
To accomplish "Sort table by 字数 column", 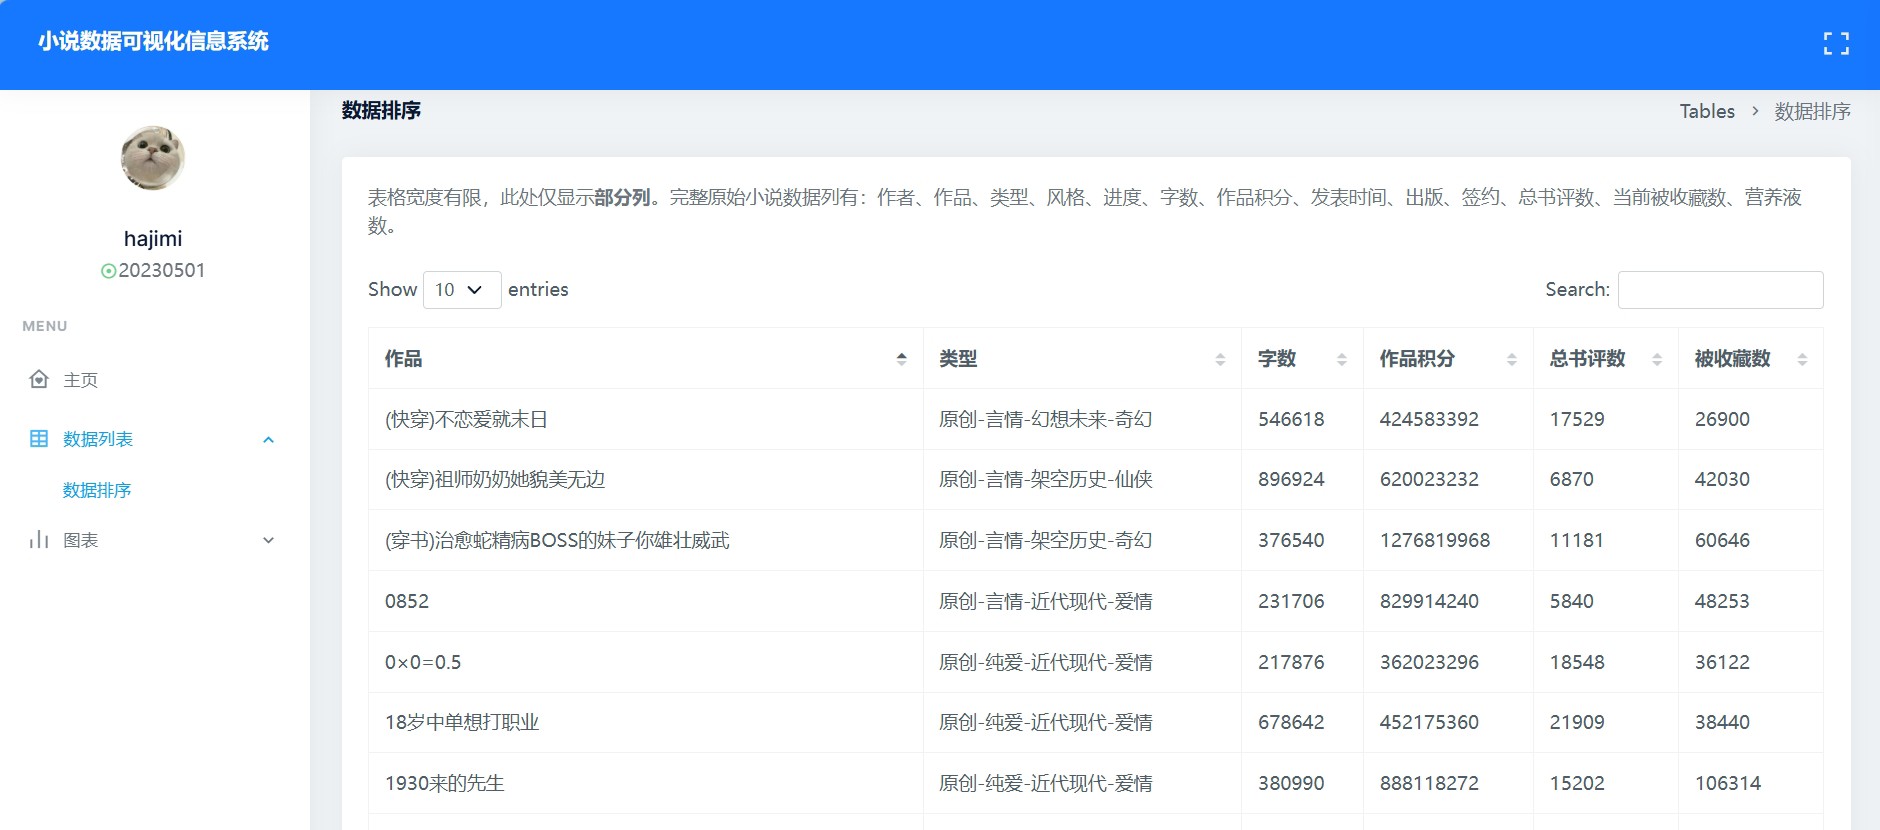I will pos(1341,359).
